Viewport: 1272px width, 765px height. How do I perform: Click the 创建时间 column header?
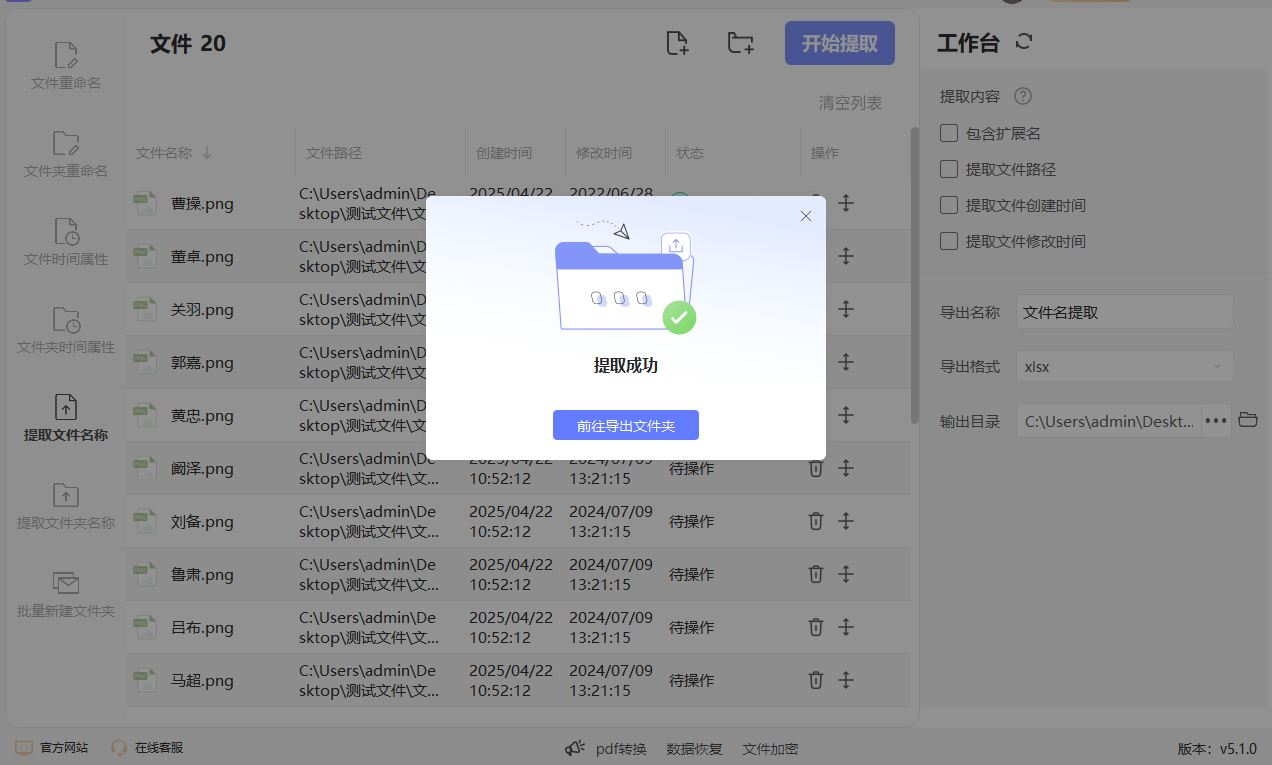tap(504, 153)
